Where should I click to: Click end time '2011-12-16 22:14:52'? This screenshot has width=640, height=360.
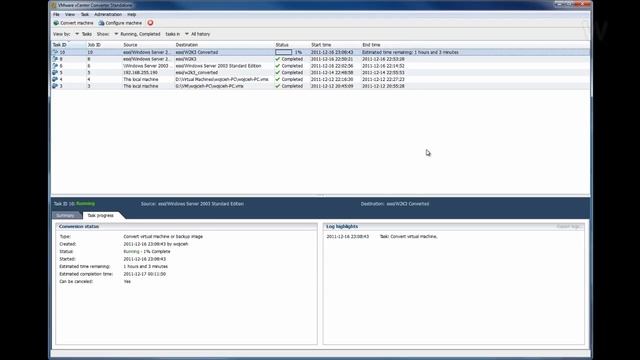[383, 66]
